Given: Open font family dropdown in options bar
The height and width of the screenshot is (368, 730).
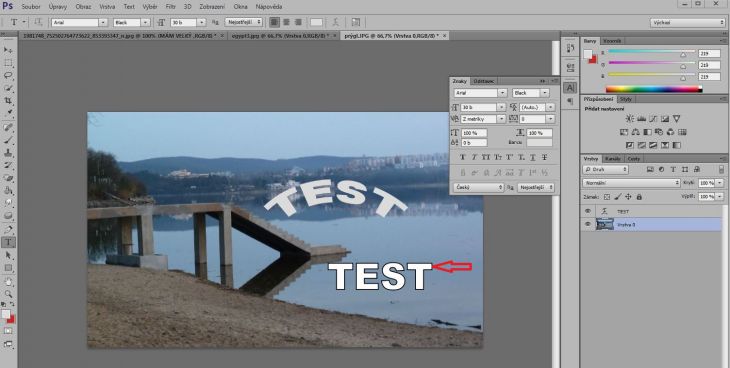Looking at the screenshot, I should coord(79,22).
